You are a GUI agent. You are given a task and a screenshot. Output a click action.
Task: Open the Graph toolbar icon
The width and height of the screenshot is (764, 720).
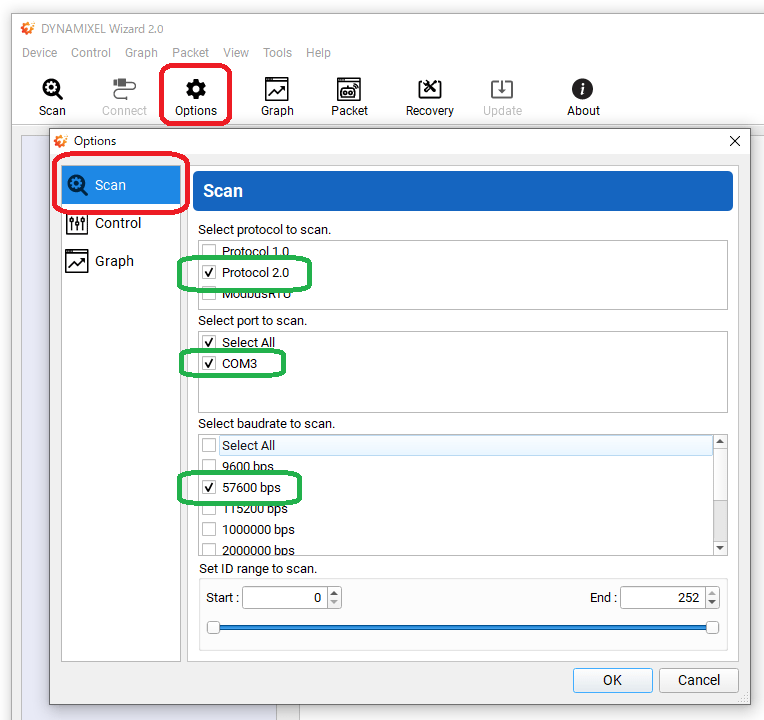click(277, 97)
